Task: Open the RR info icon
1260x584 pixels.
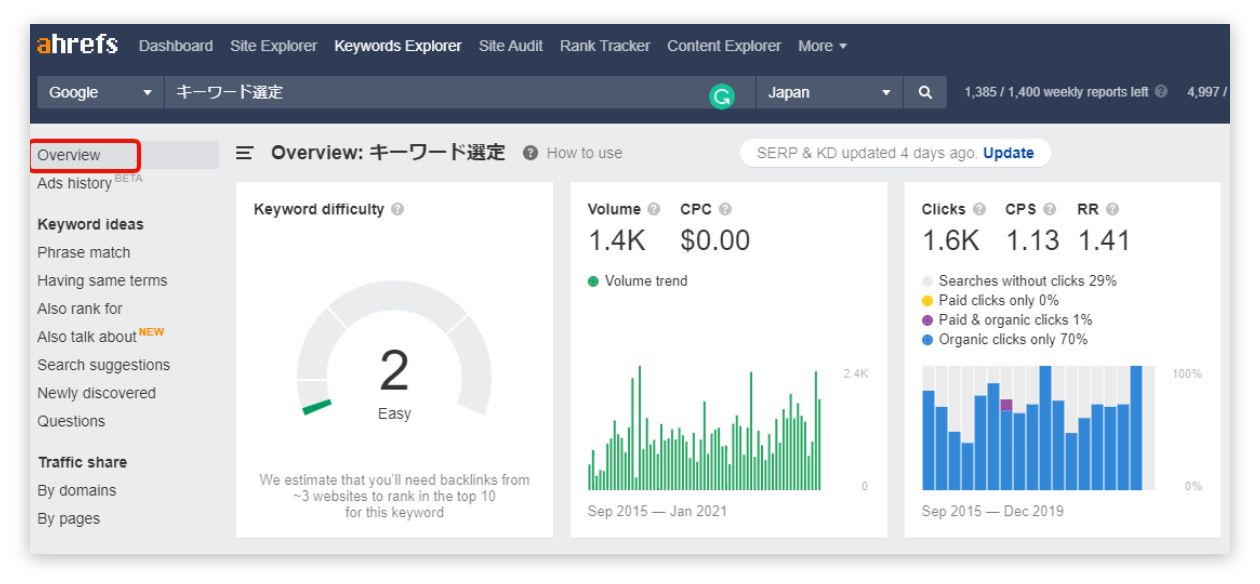Action: (x=1110, y=210)
